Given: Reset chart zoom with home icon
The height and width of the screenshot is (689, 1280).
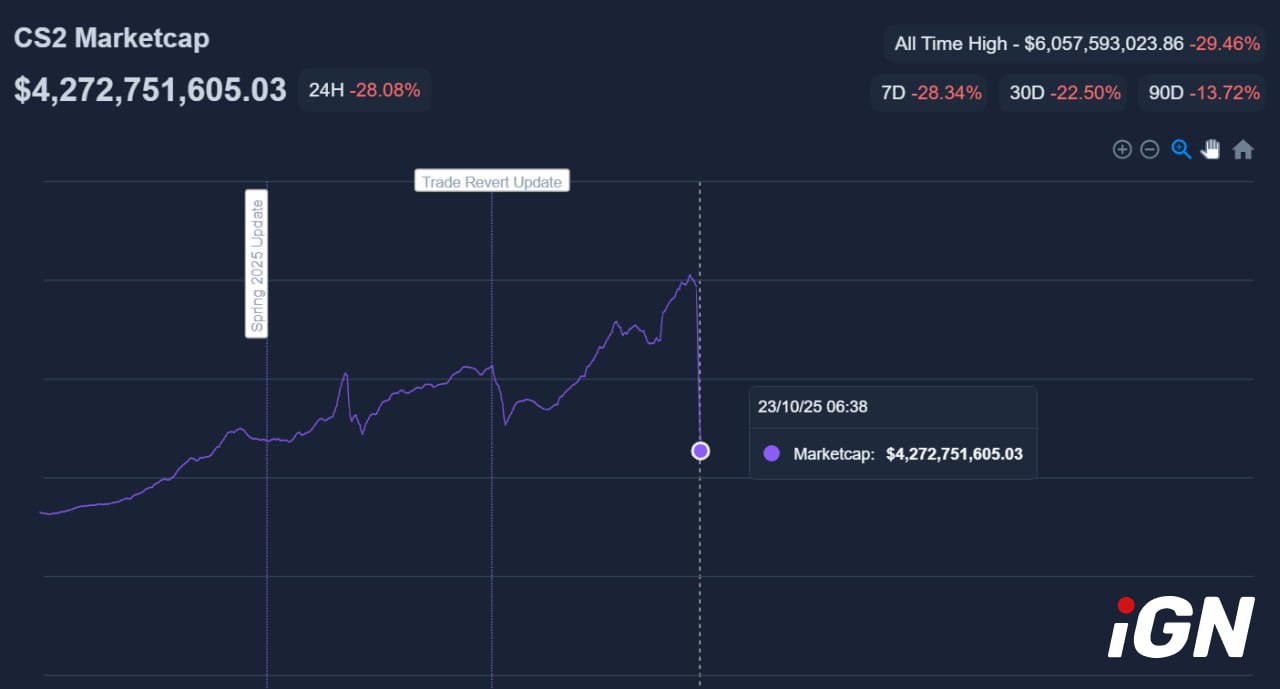Looking at the screenshot, I should tap(1243, 150).
